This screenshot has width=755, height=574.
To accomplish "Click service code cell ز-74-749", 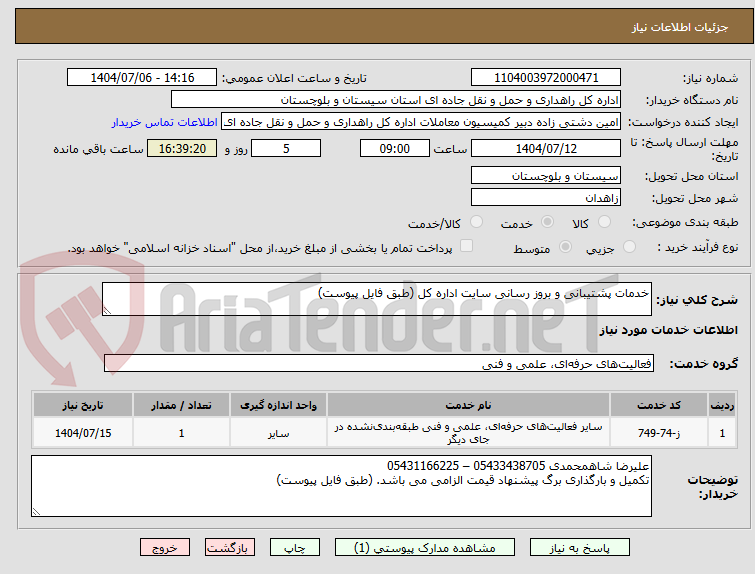I will click(x=659, y=433).
